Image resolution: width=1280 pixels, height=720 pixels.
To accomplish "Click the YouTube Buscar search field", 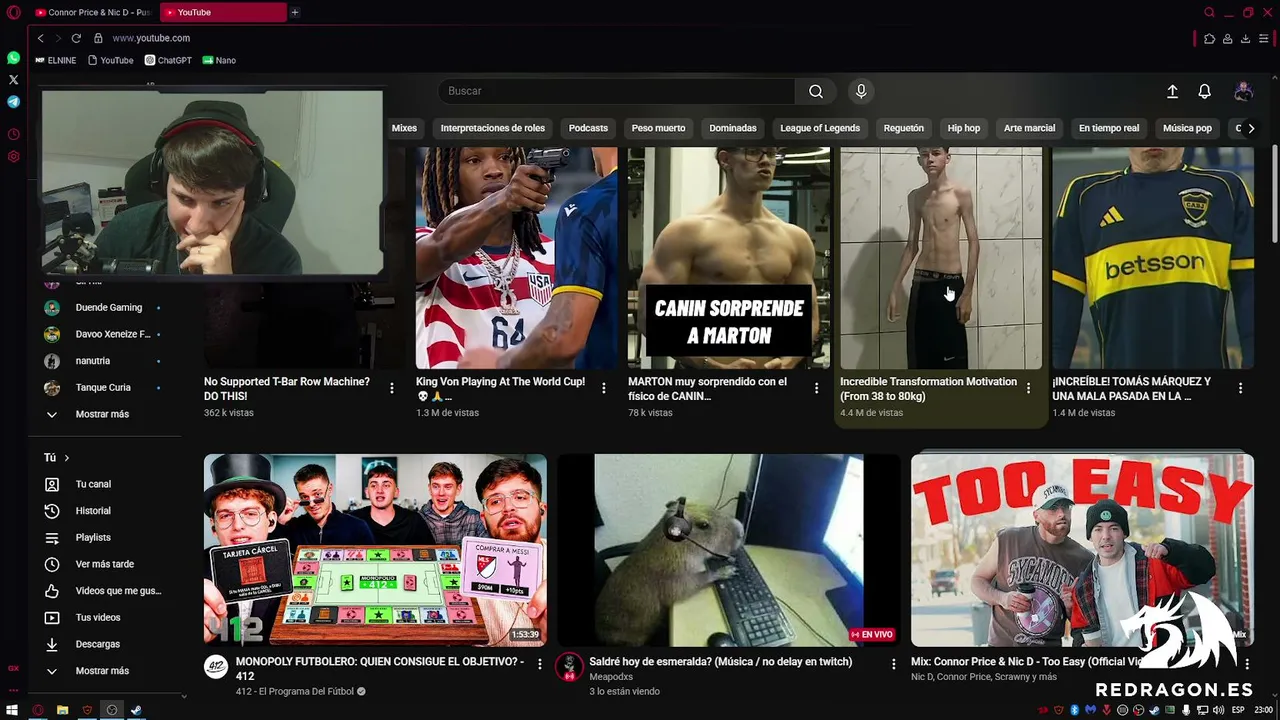I will point(616,91).
